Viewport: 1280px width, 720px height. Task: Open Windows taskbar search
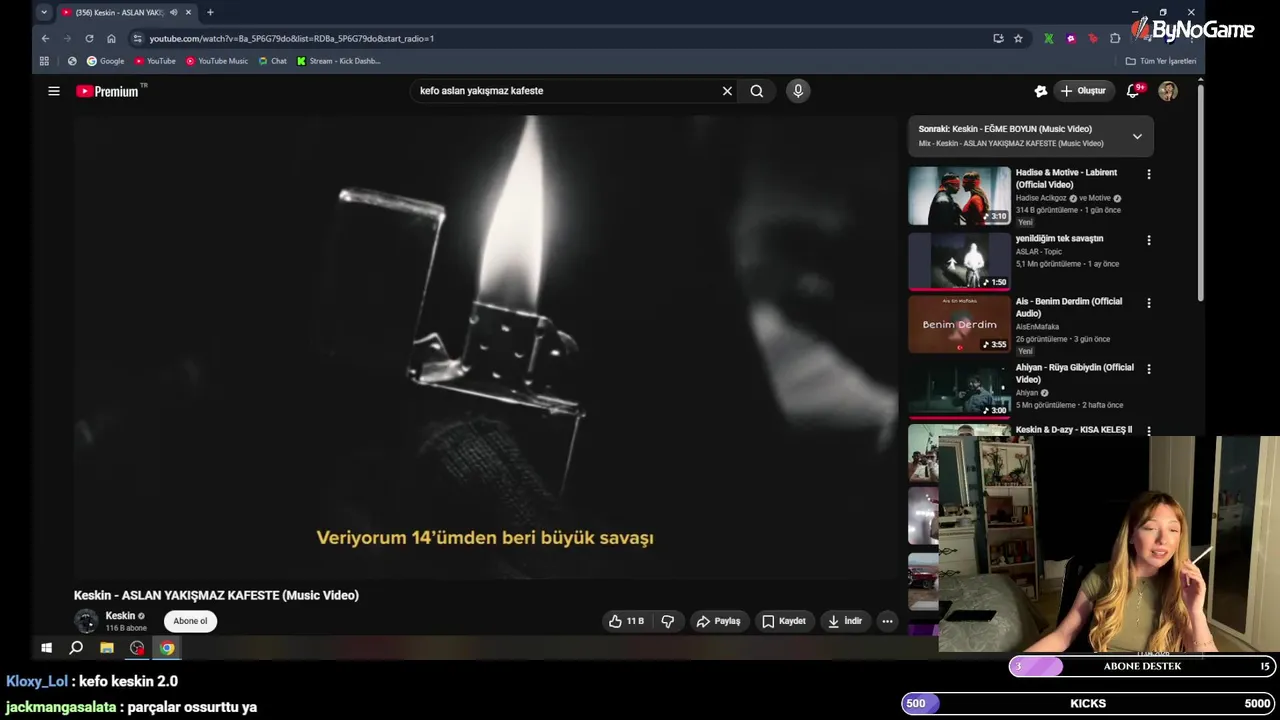pos(76,648)
